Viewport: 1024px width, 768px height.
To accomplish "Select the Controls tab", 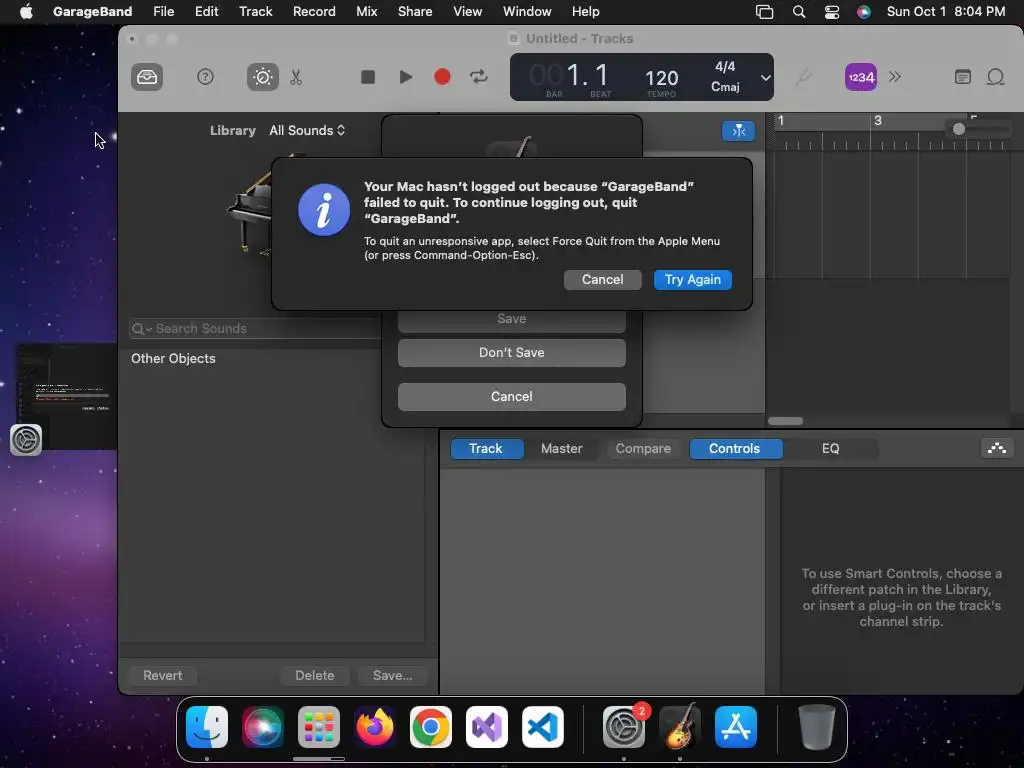I will tap(735, 449).
